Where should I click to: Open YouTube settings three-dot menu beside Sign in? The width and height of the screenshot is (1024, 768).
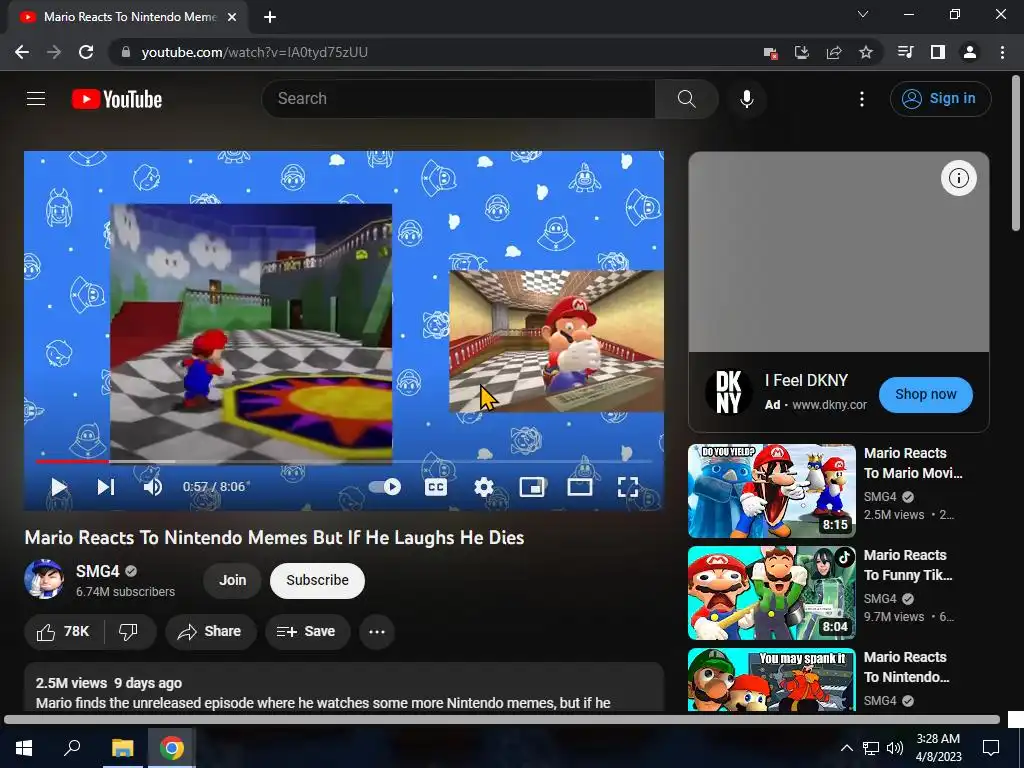pos(862,99)
